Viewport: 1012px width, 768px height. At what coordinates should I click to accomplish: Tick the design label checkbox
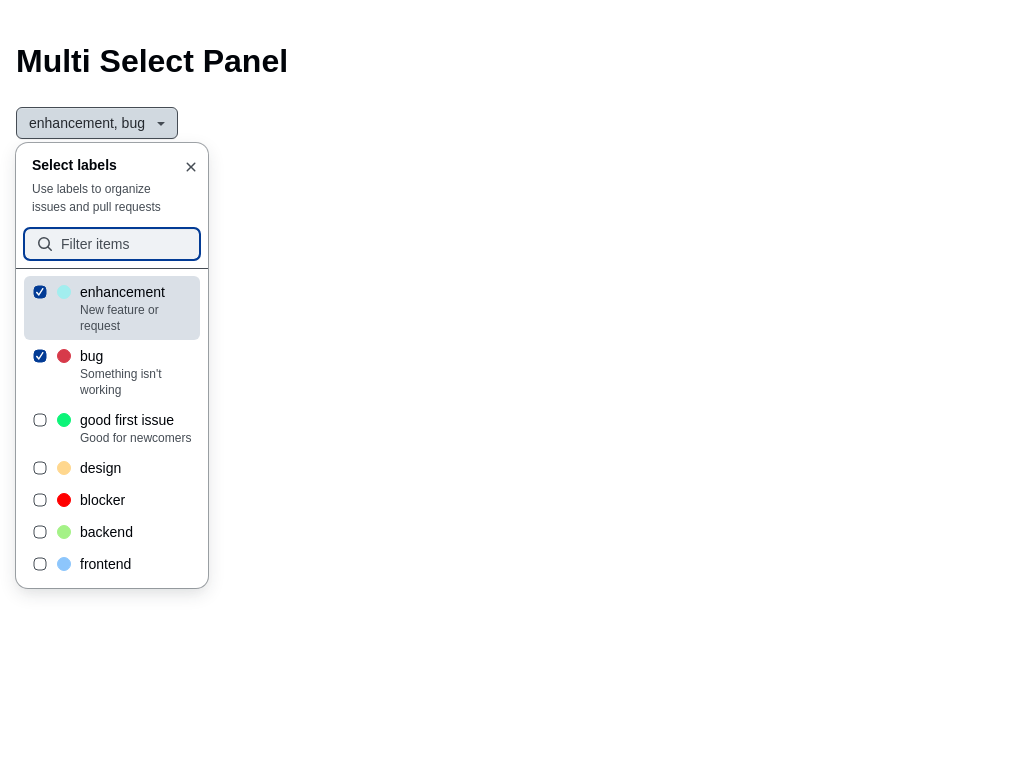pyautogui.click(x=40, y=468)
